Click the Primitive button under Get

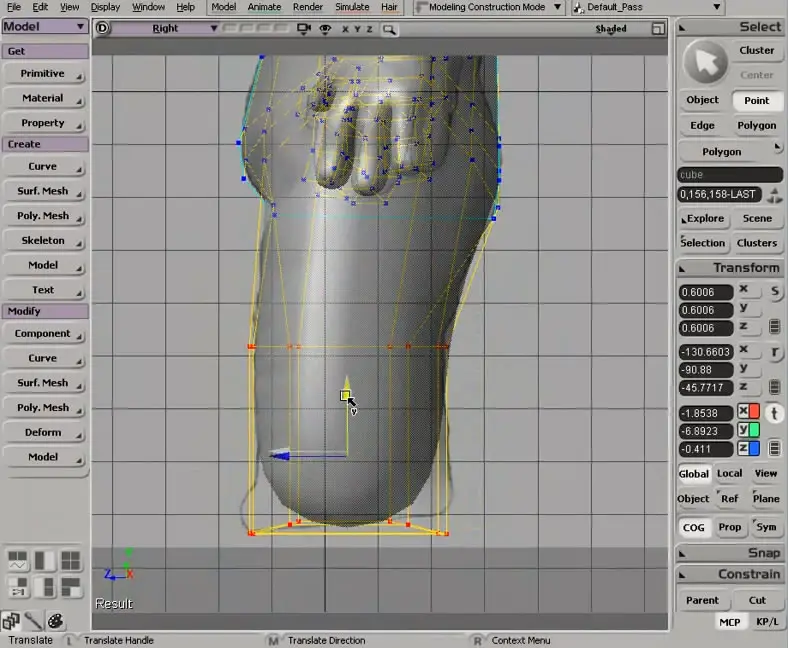[x=43, y=74]
